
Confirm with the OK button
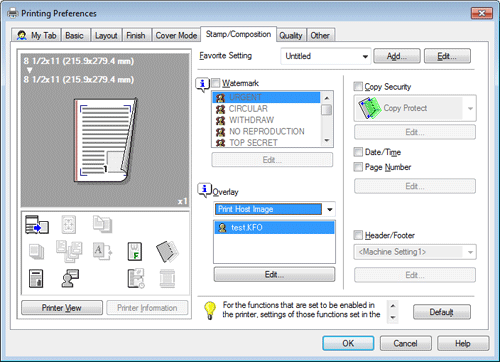click(348, 343)
